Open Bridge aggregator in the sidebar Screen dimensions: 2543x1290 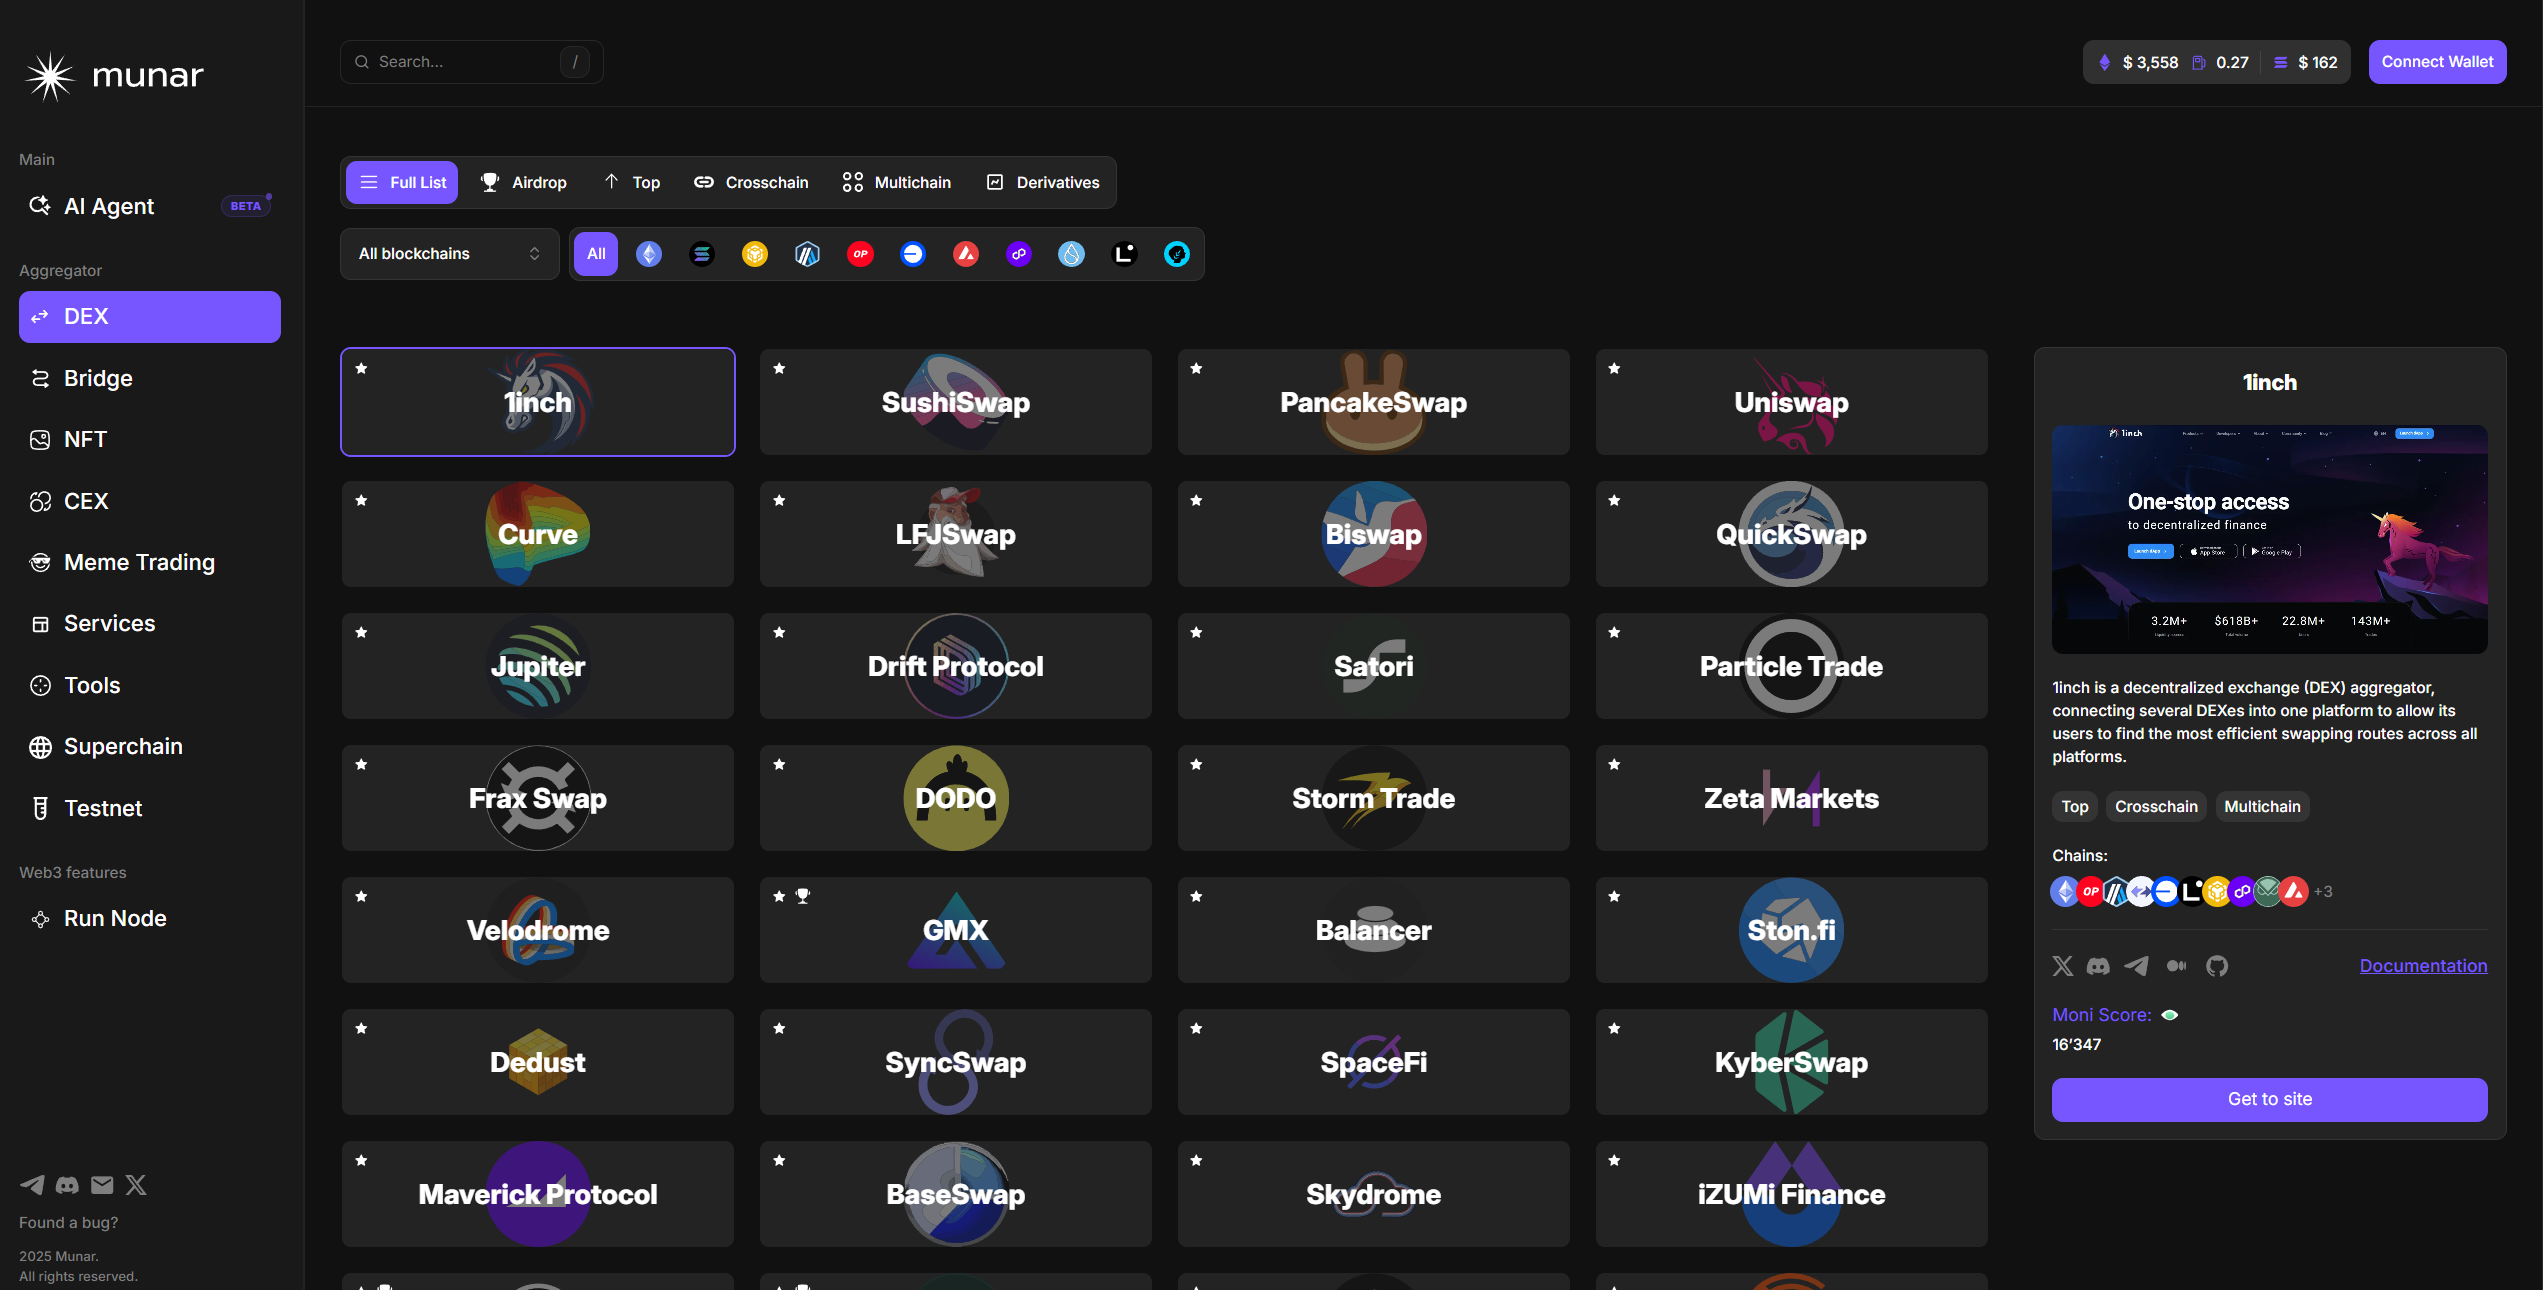click(150, 378)
